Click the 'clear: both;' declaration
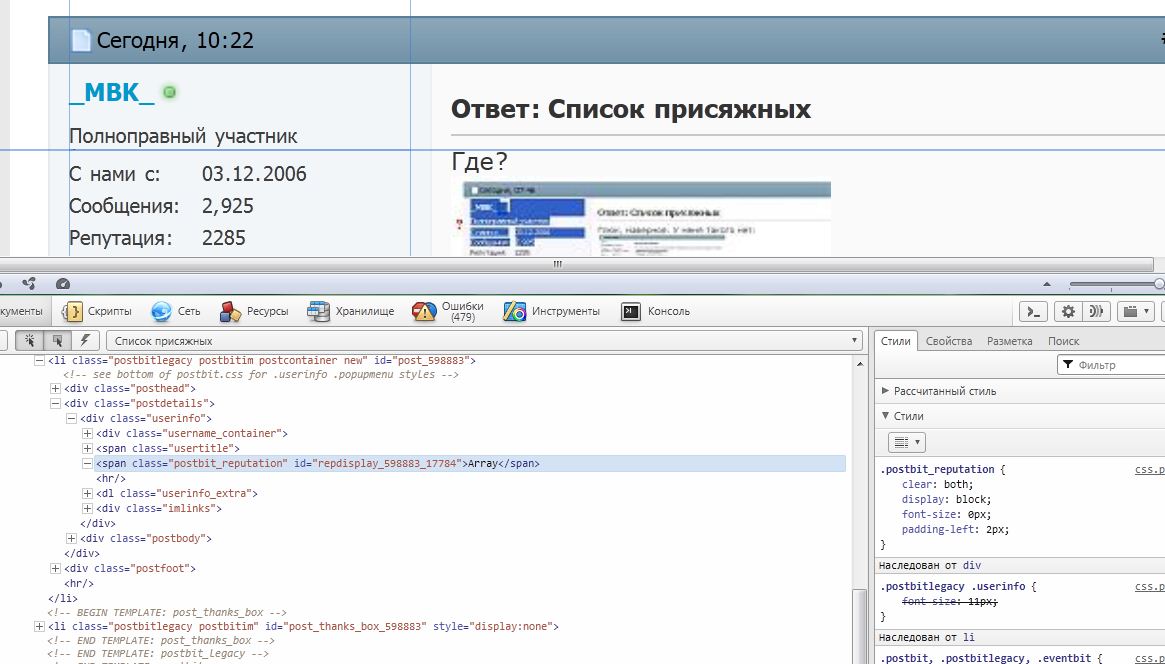The width and height of the screenshot is (1165, 664). (938, 484)
